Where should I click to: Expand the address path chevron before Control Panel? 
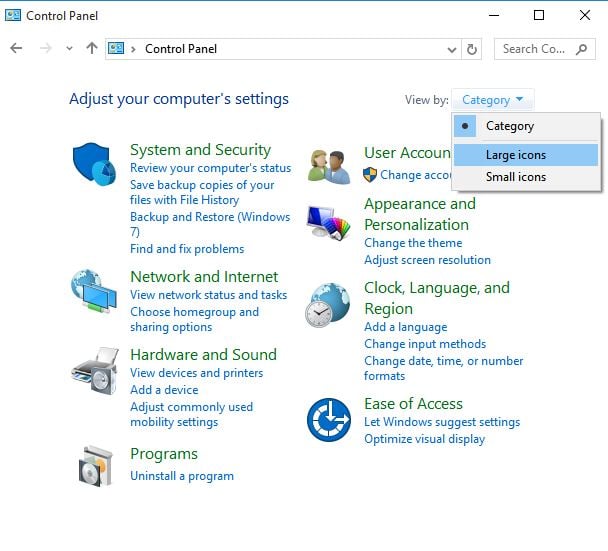(x=133, y=49)
